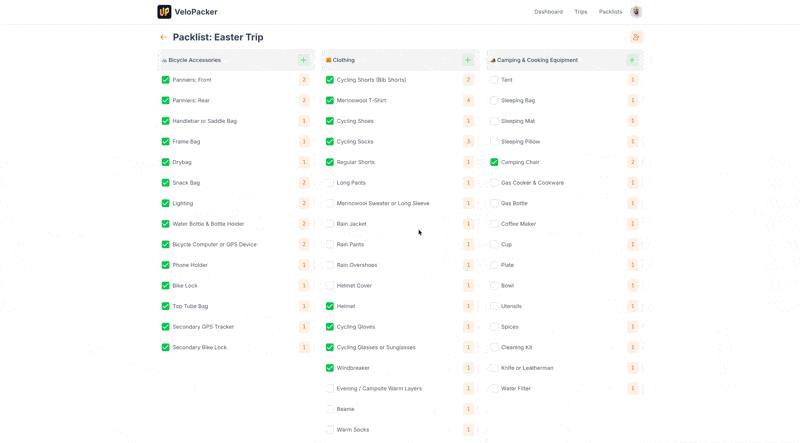Add item to Clothing with plus icon
The height and width of the screenshot is (443, 800).
(x=468, y=60)
